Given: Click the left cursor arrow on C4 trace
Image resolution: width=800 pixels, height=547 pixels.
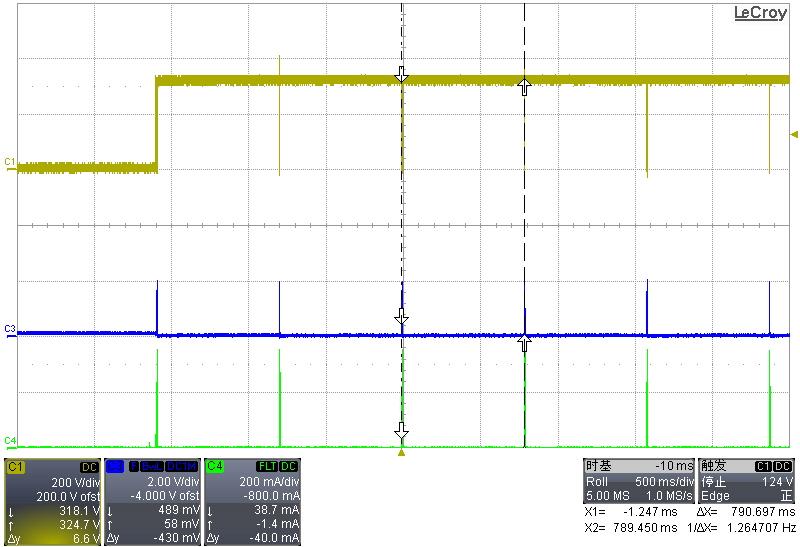Looking at the screenshot, I should (x=402, y=430).
